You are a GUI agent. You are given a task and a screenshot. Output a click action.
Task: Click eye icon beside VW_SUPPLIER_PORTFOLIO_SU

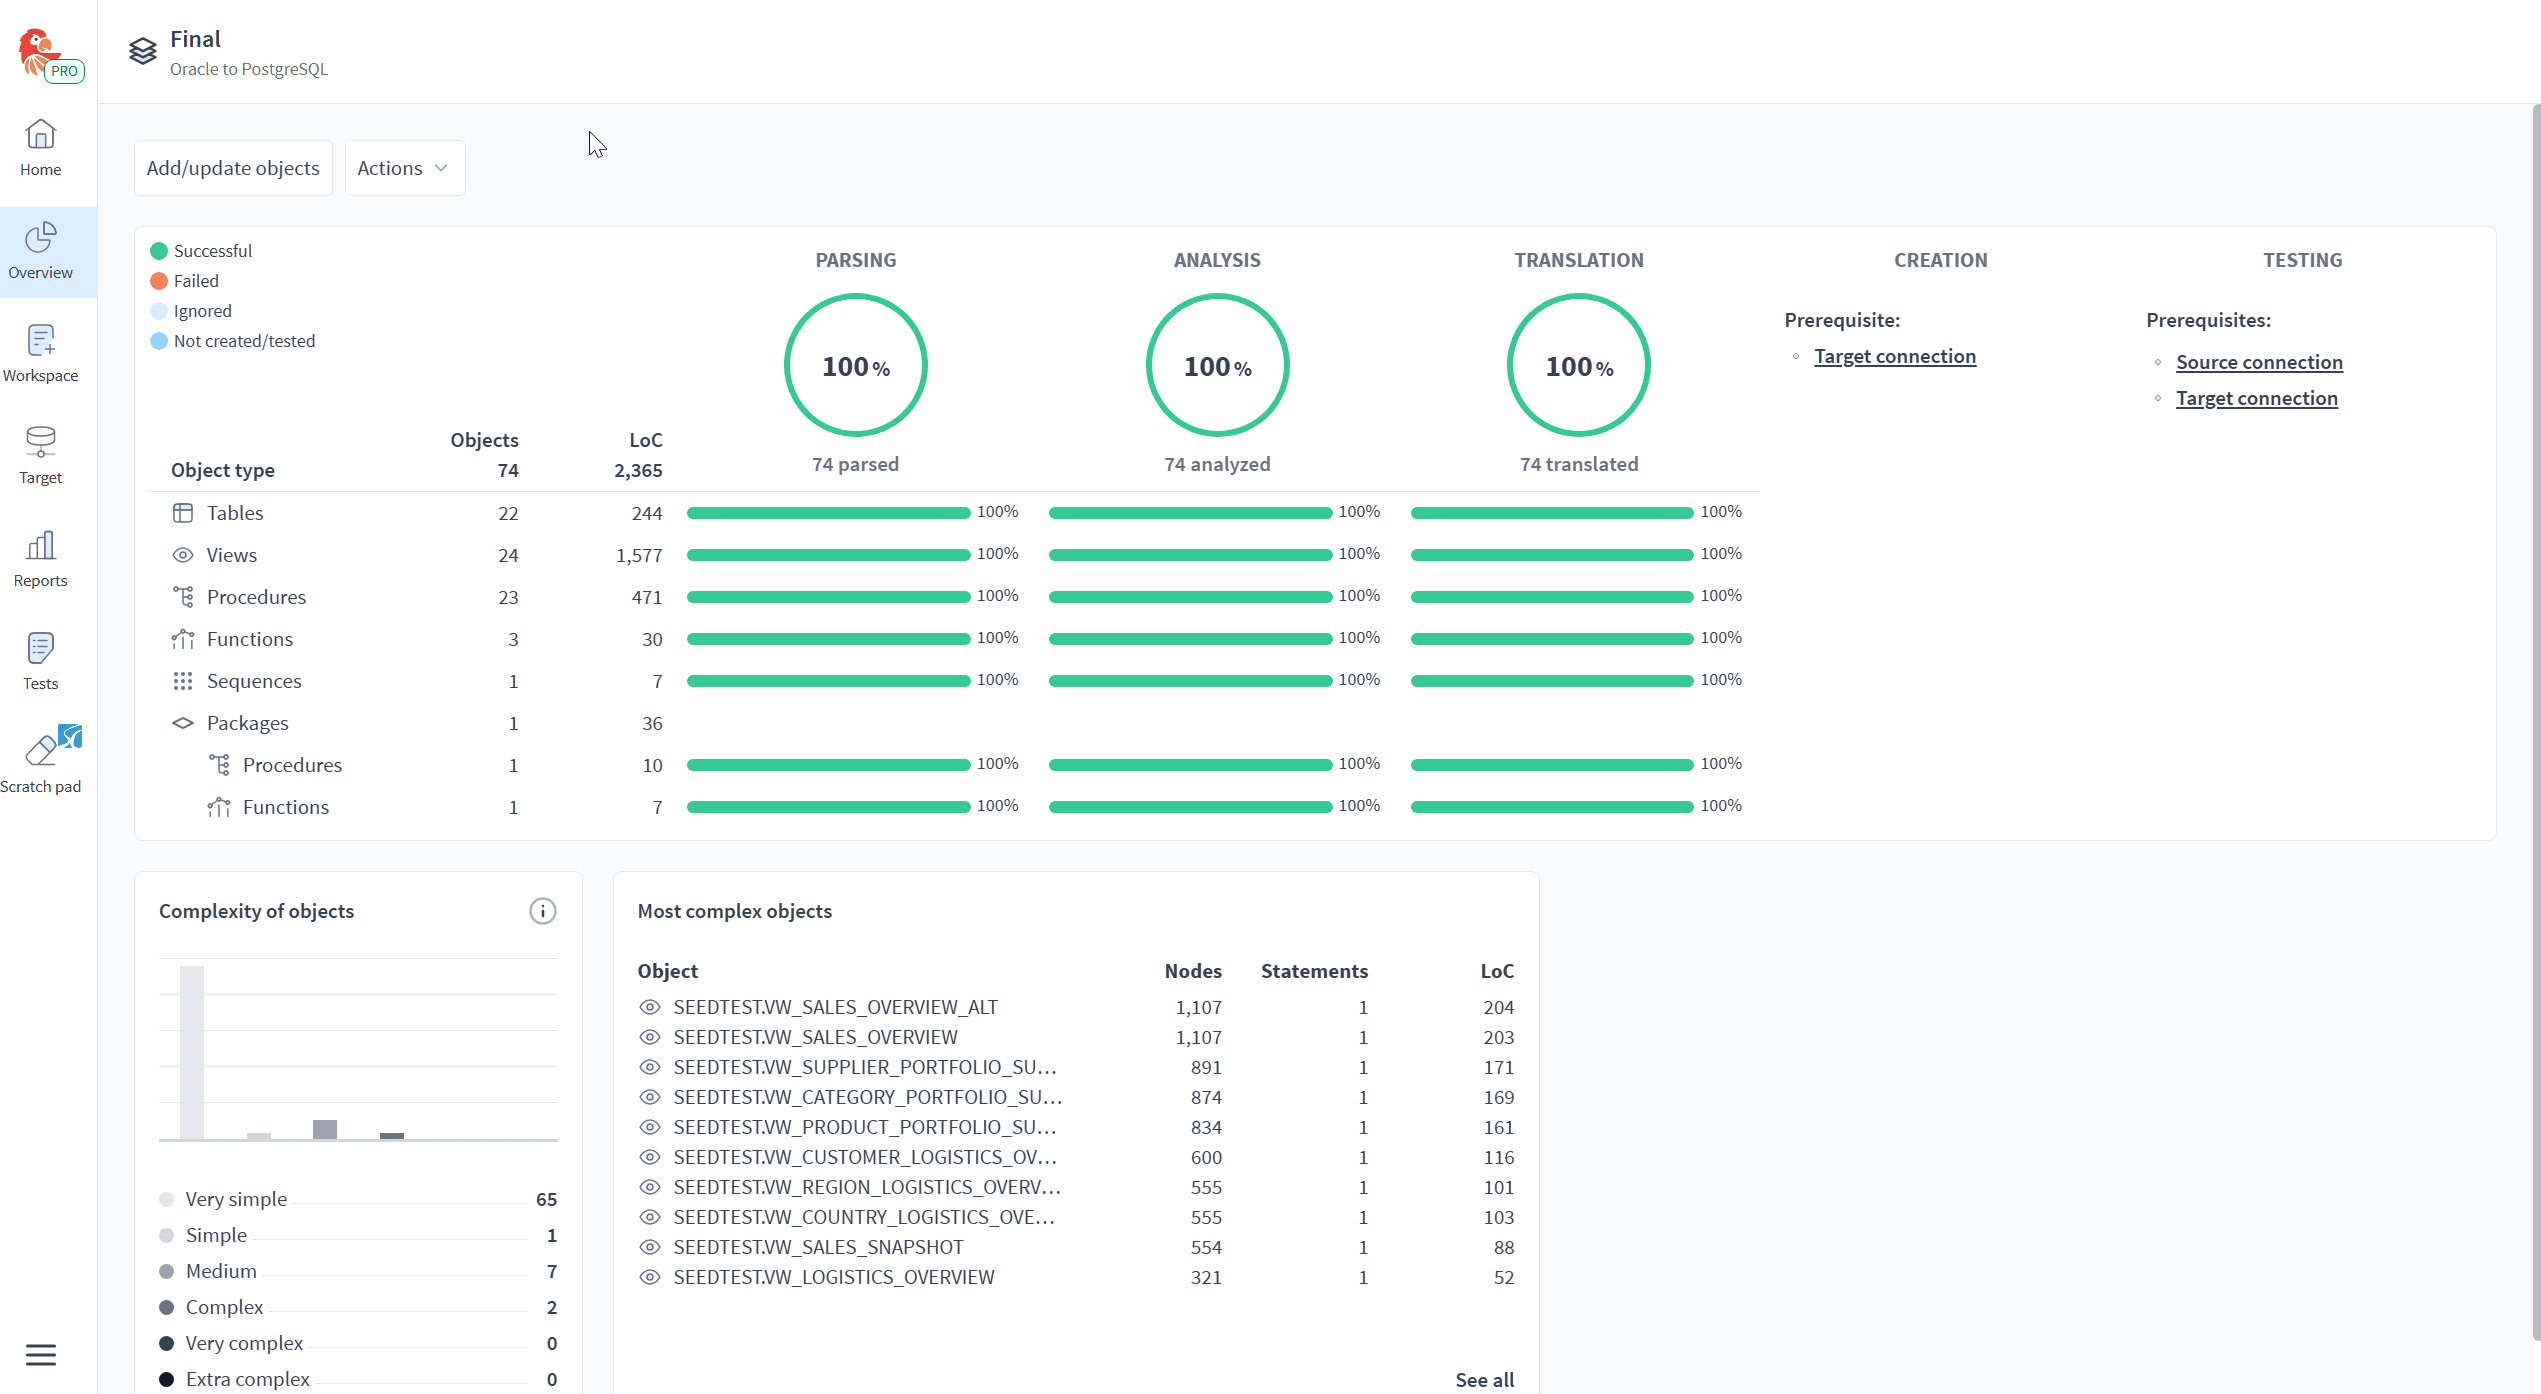pos(650,1067)
